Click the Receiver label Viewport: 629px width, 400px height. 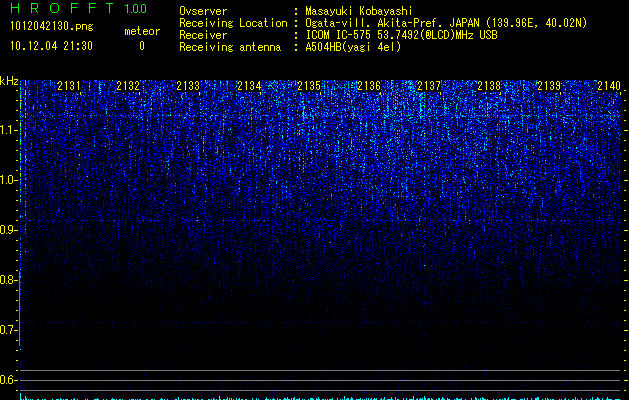203,35
